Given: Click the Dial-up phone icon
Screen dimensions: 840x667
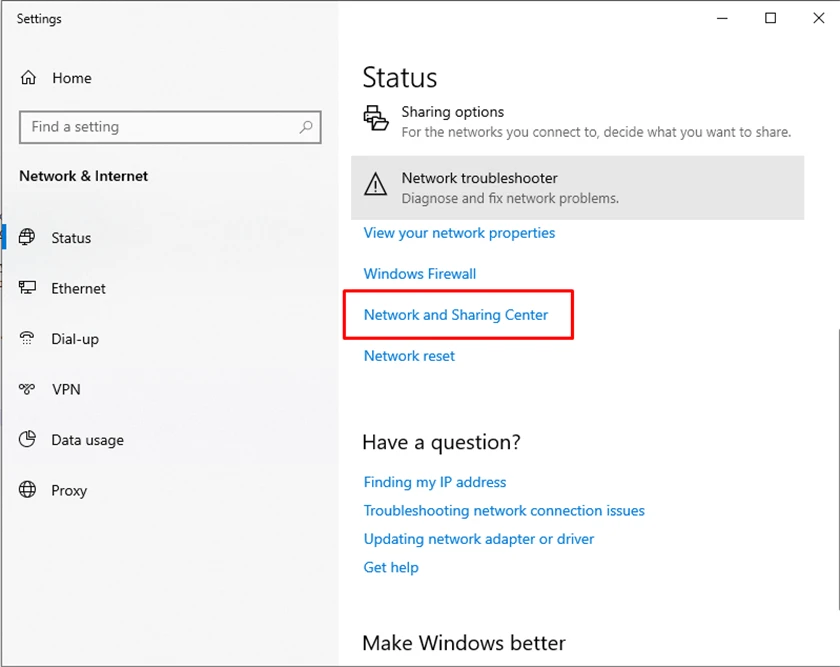Looking at the screenshot, I should tap(27, 338).
